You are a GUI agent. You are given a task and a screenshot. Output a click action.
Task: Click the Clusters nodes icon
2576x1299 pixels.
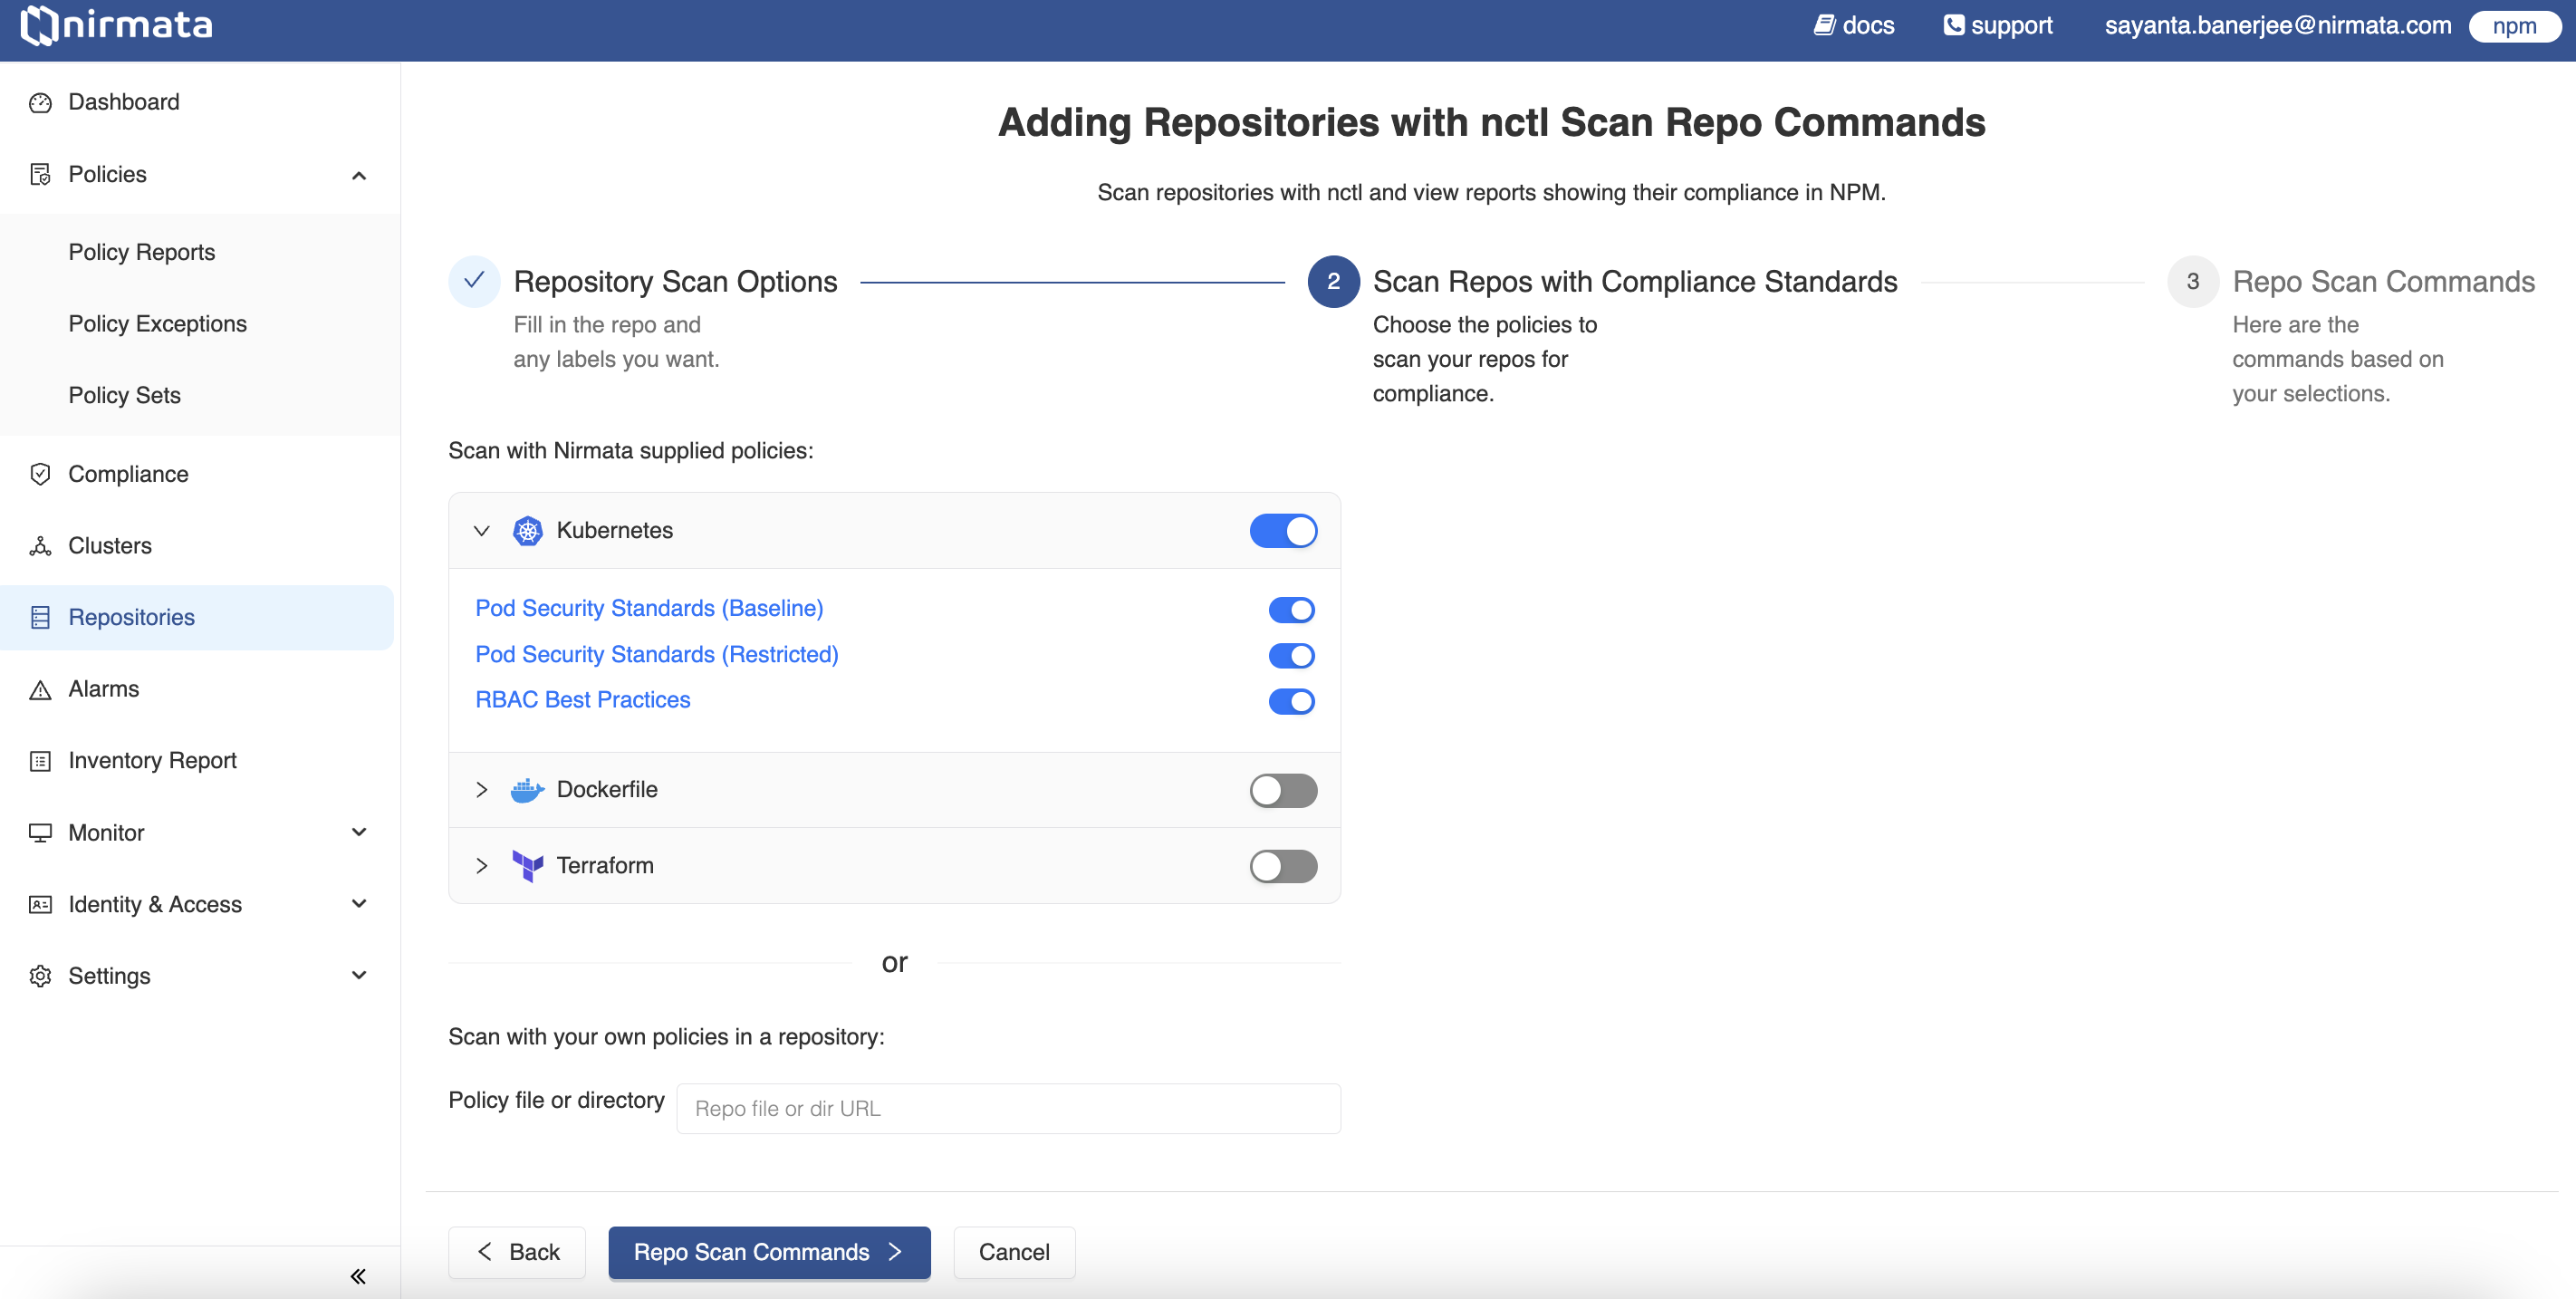(x=40, y=546)
